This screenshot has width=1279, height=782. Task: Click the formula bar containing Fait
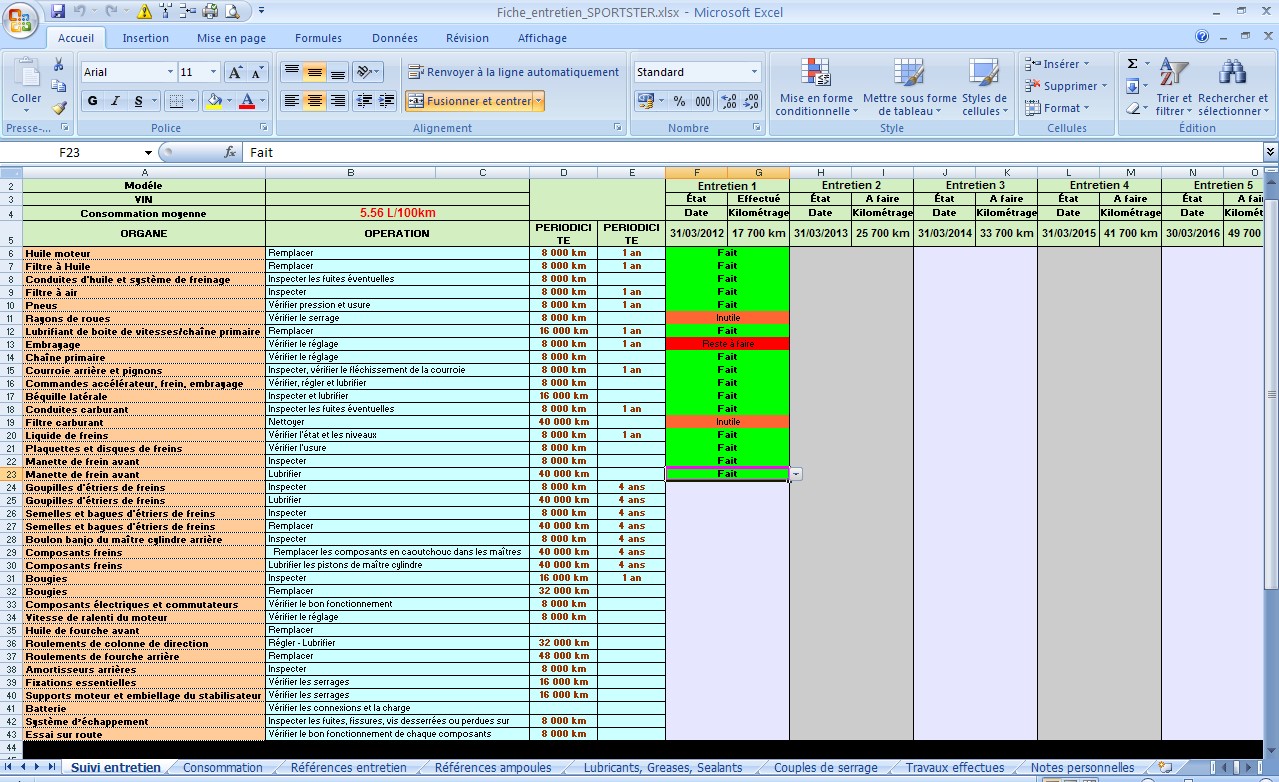750,152
